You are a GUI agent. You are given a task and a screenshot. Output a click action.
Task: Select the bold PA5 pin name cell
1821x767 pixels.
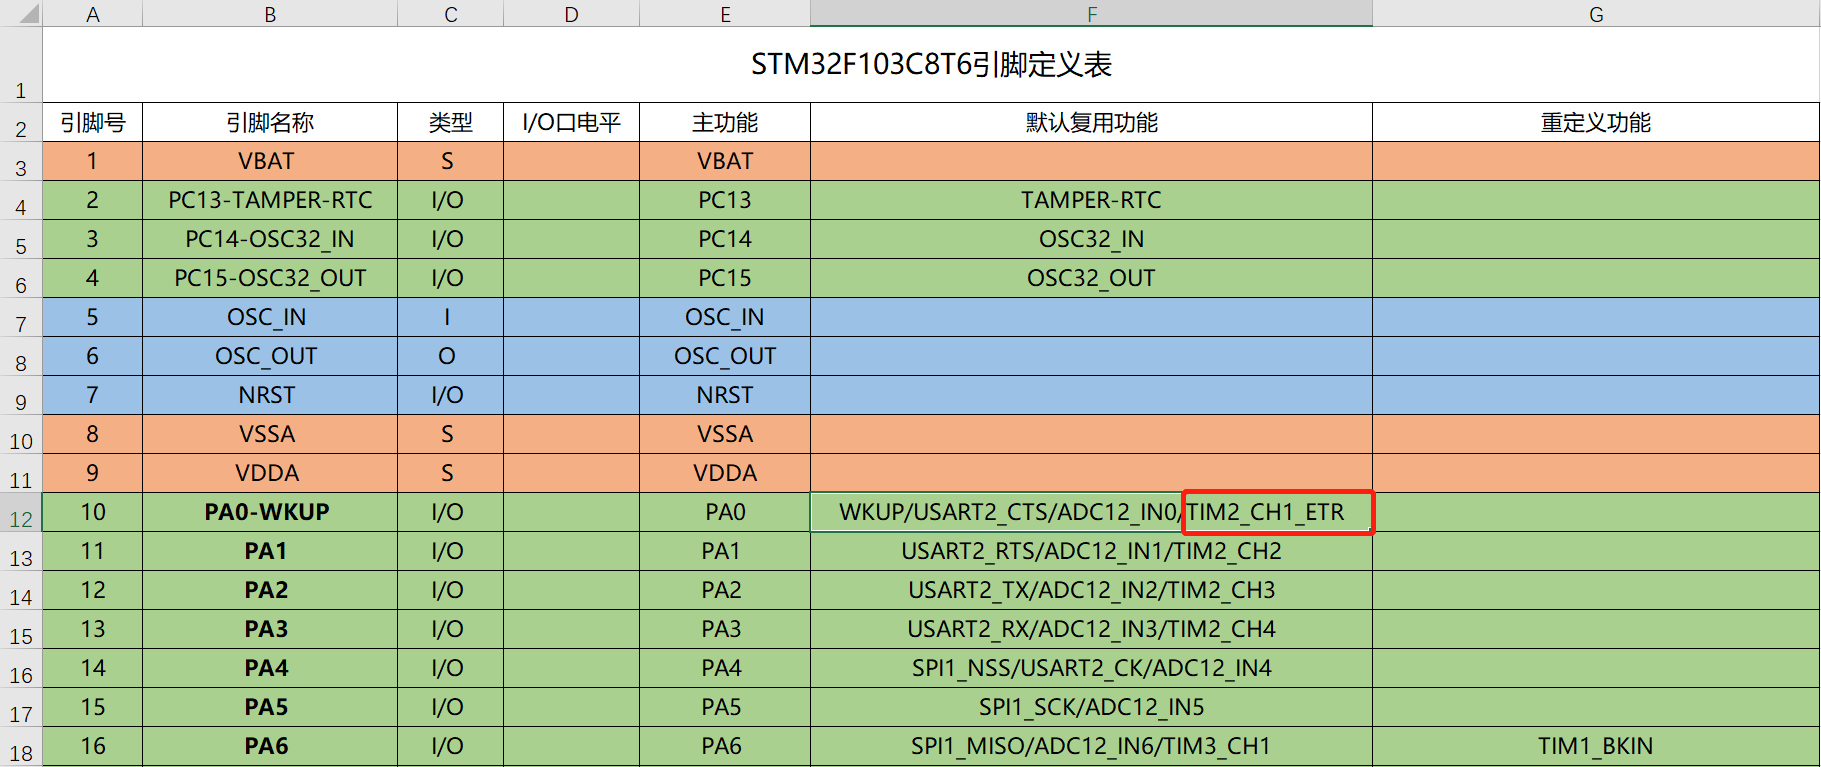click(270, 707)
